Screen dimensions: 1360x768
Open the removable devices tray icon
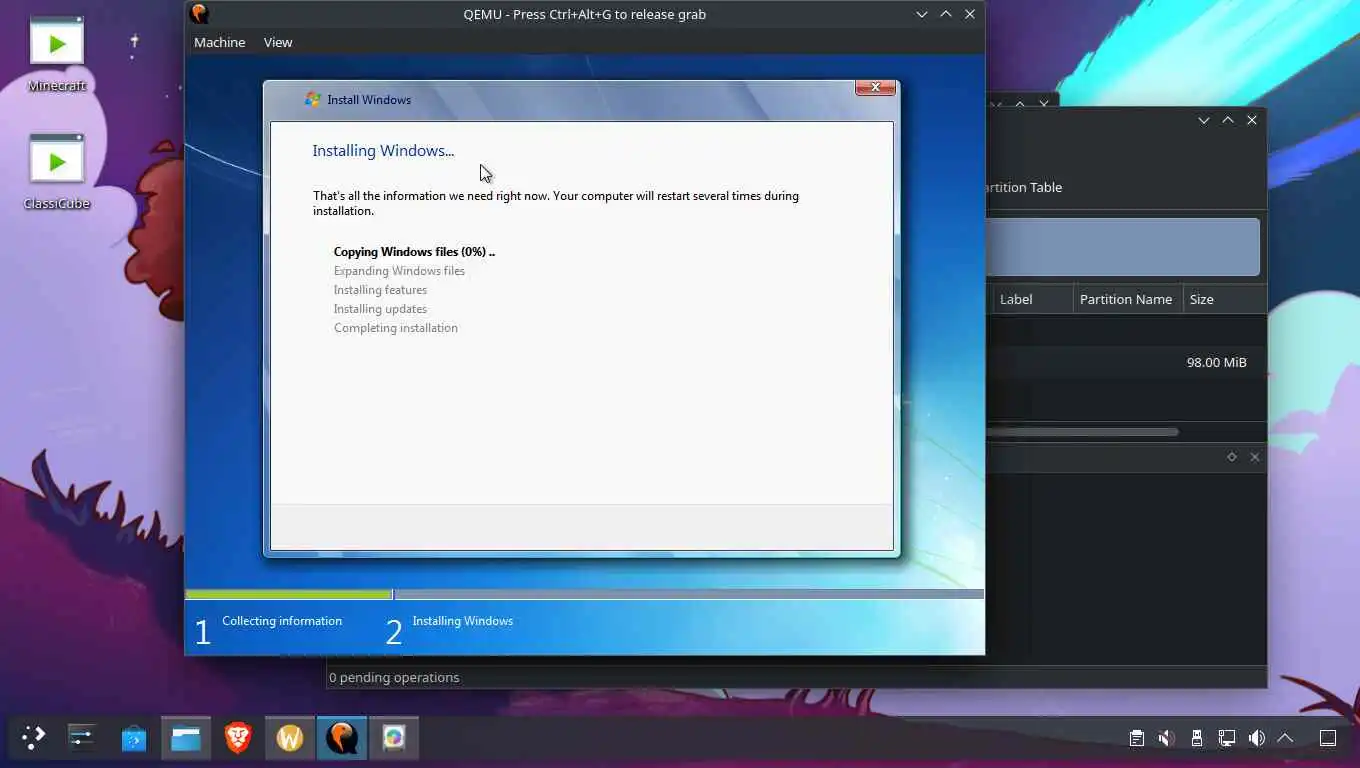(1196, 738)
